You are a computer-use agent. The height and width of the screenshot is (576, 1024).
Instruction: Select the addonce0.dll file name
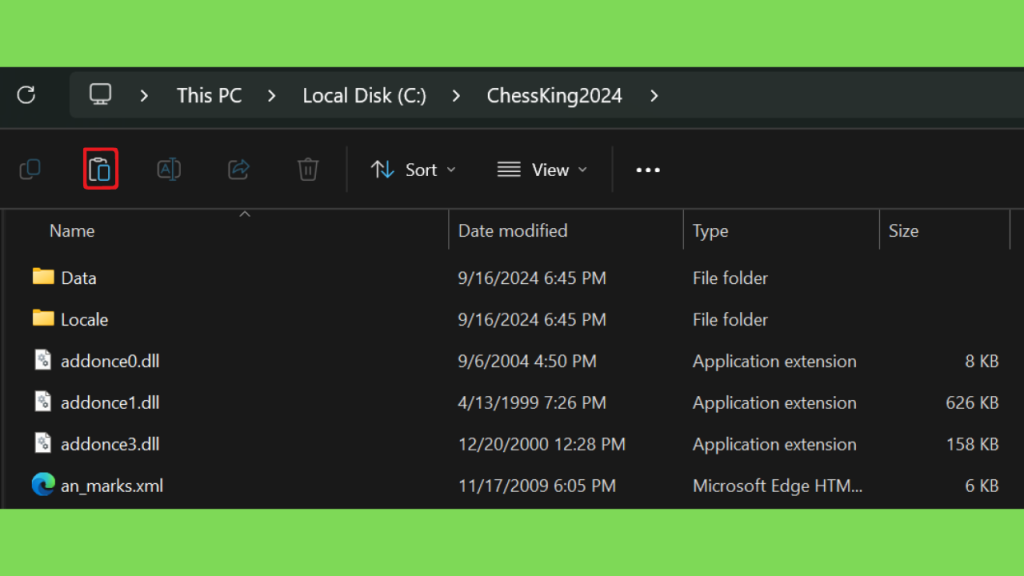pyautogui.click(x=110, y=361)
